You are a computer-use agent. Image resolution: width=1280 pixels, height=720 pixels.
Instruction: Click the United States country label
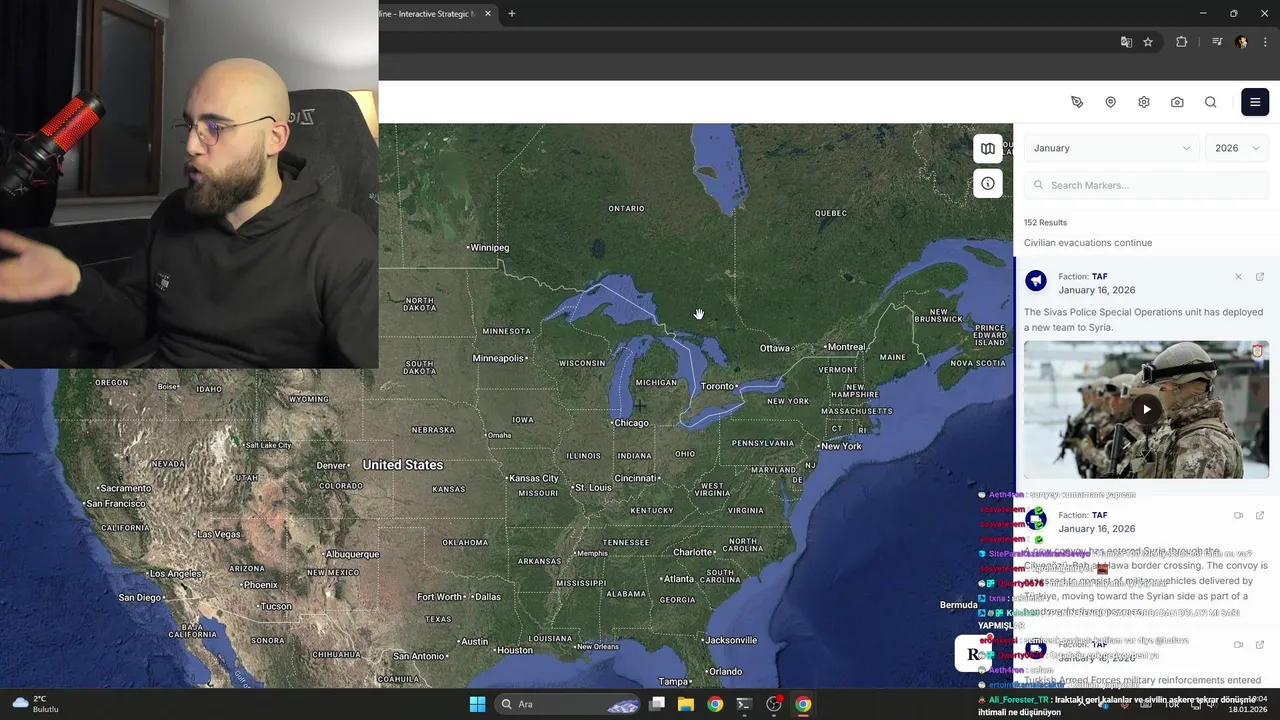(402, 465)
